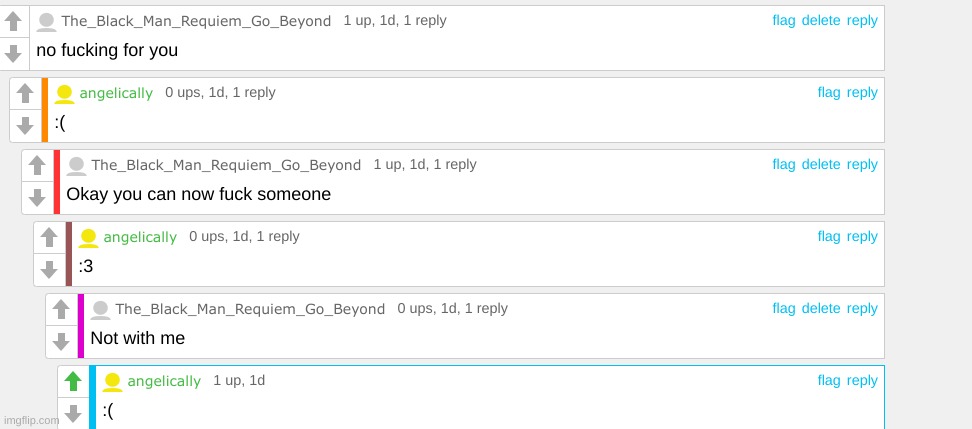Click angelically's yellow avatar on ":3" comment
The height and width of the screenshot is (429, 972).
click(x=88, y=237)
